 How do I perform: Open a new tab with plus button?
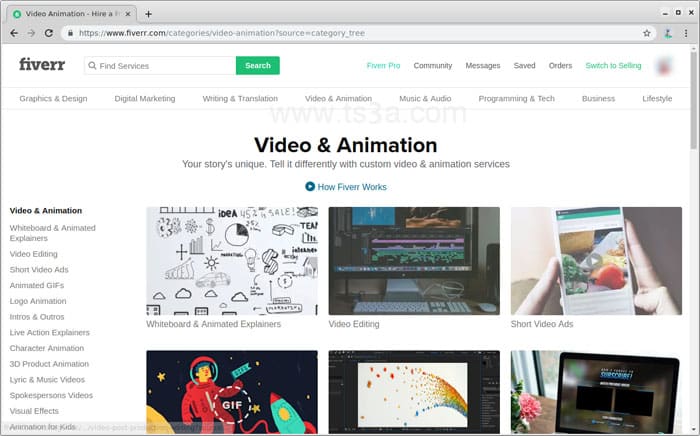coord(148,14)
